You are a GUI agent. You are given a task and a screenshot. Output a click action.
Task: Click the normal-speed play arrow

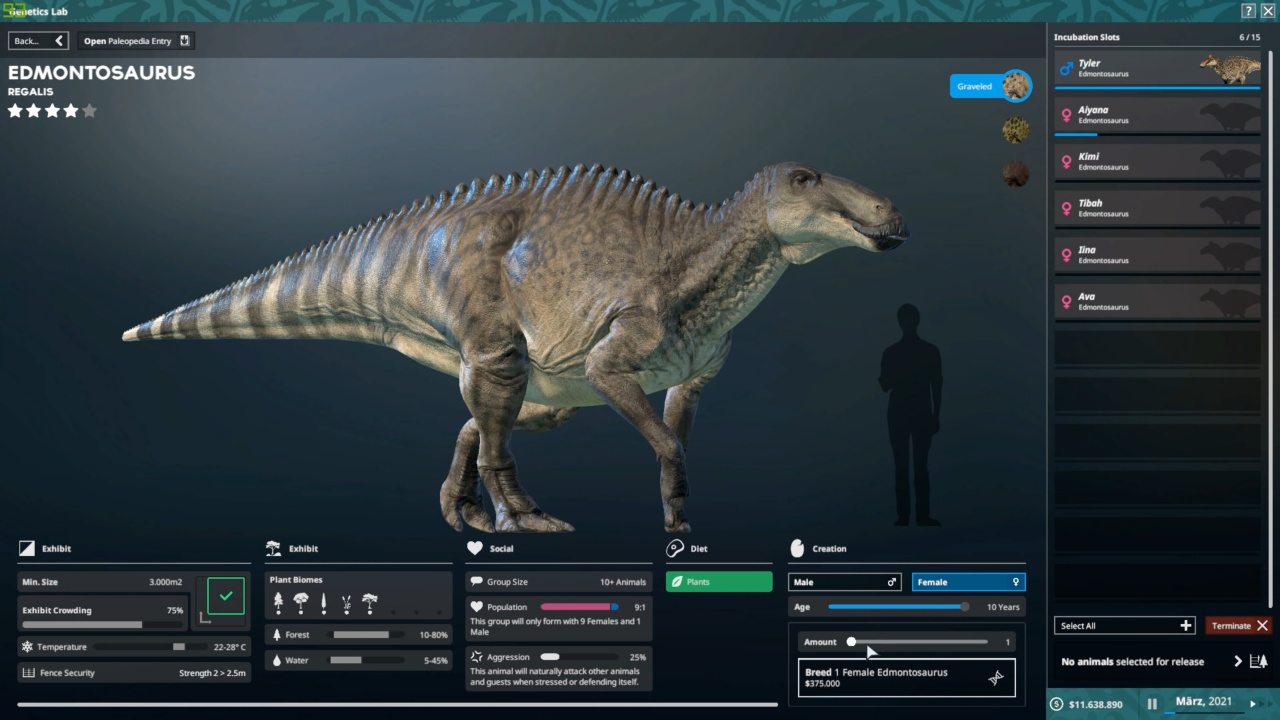coord(1253,704)
